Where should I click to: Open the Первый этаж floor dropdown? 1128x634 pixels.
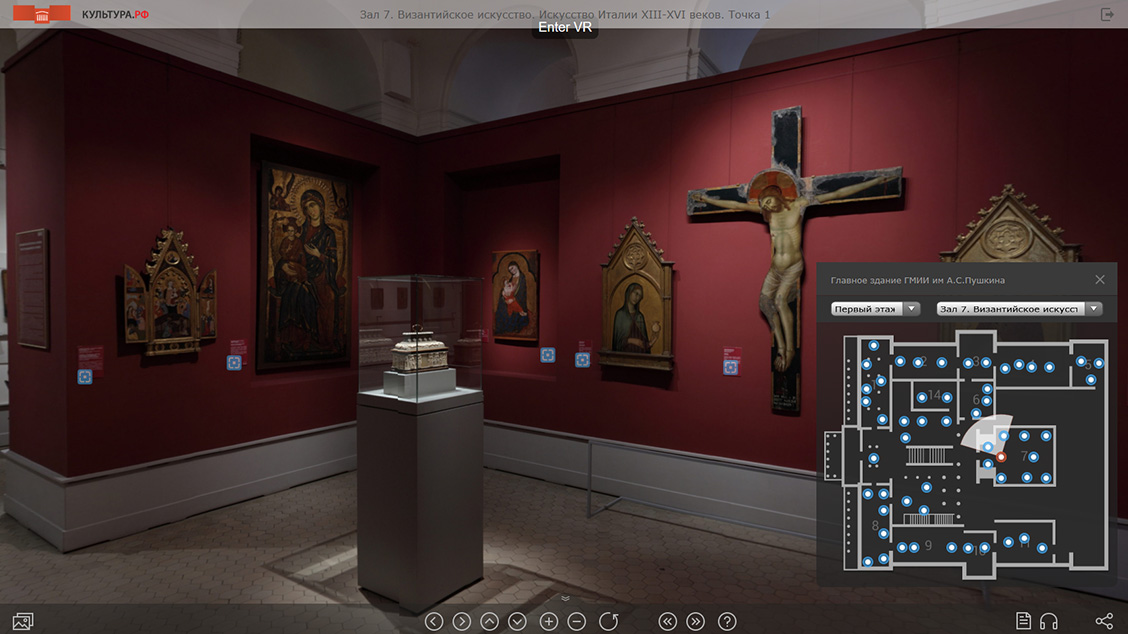click(x=875, y=309)
